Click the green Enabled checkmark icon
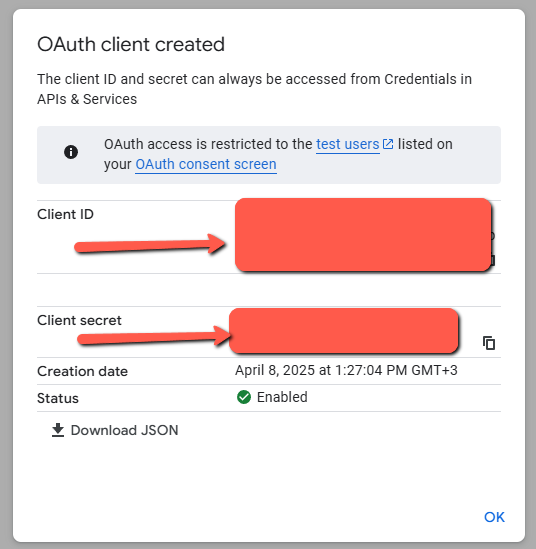Screen dimensions: 536x549 click(x=244, y=397)
